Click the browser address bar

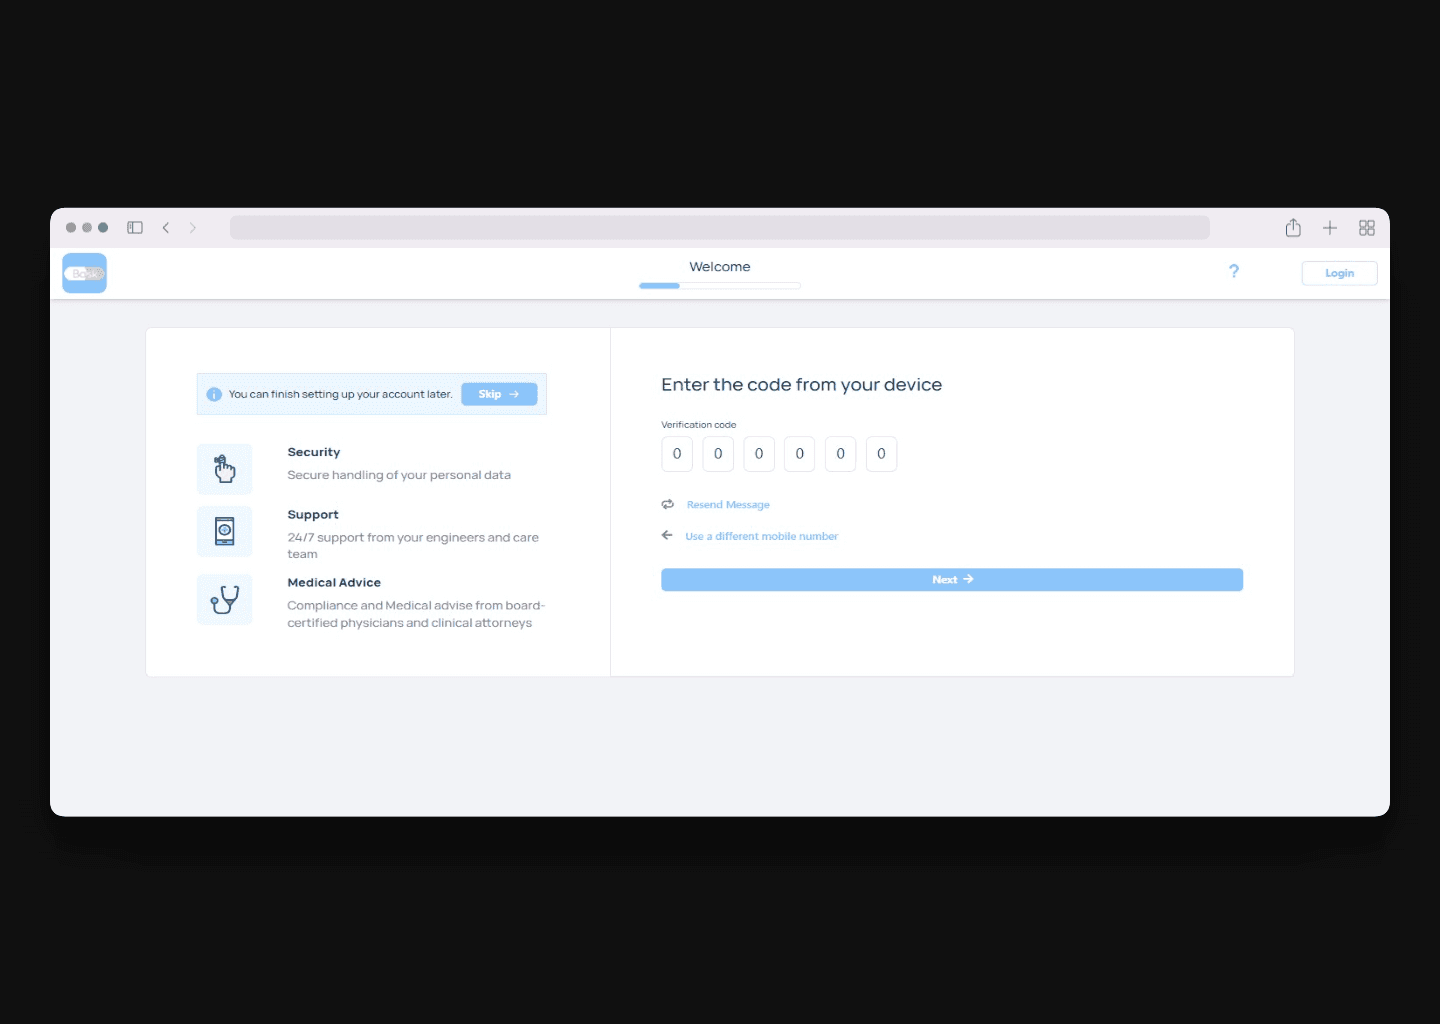point(719,228)
